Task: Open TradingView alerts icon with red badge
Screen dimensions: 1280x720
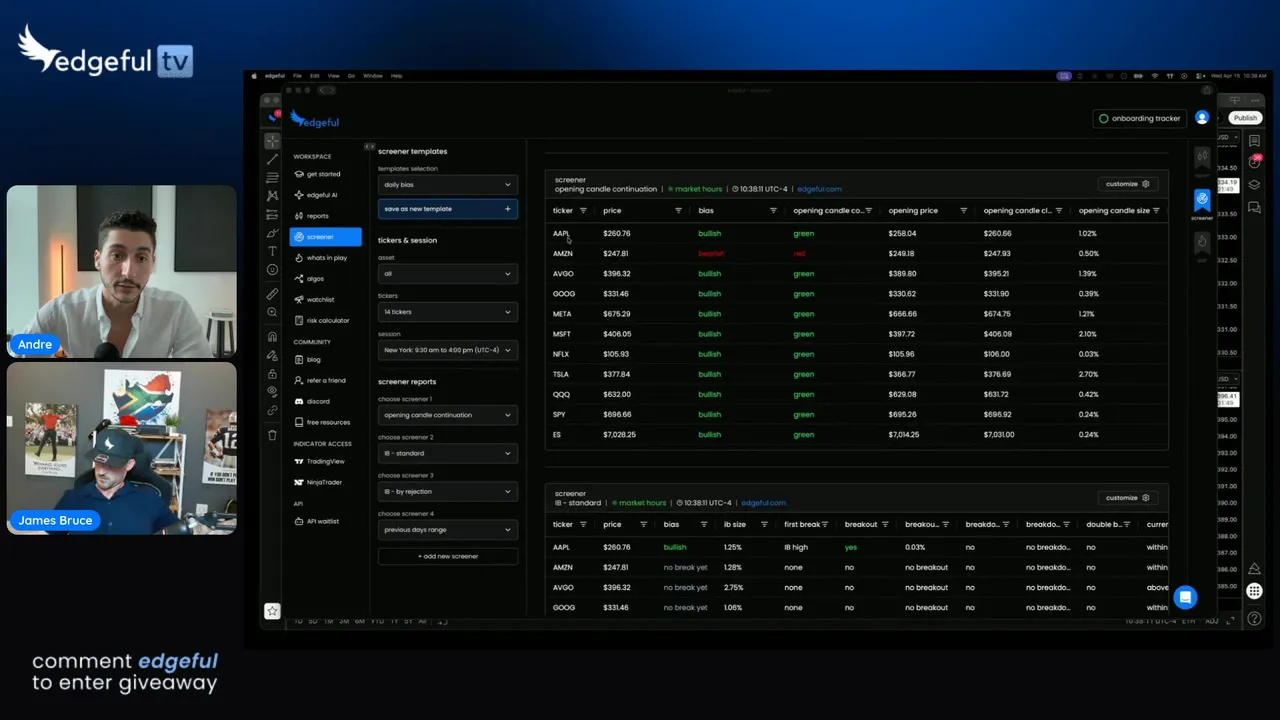Action: pyautogui.click(x=1254, y=162)
